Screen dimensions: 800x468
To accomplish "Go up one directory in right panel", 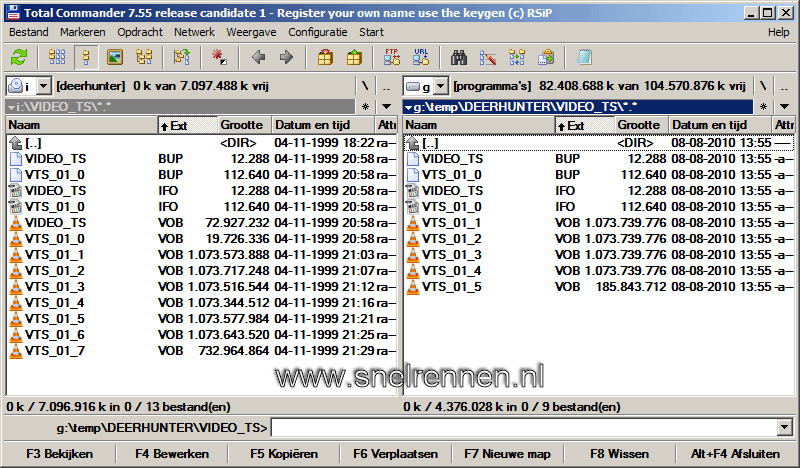I will pos(785,86).
